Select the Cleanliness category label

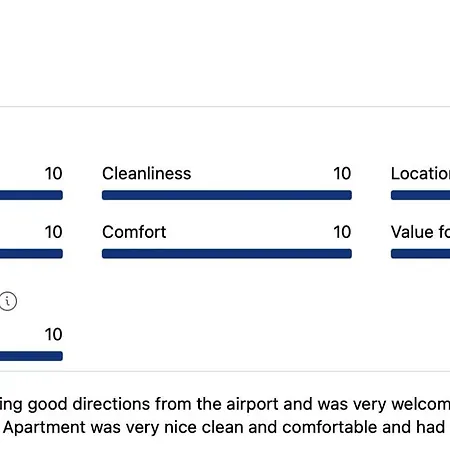tap(147, 173)
